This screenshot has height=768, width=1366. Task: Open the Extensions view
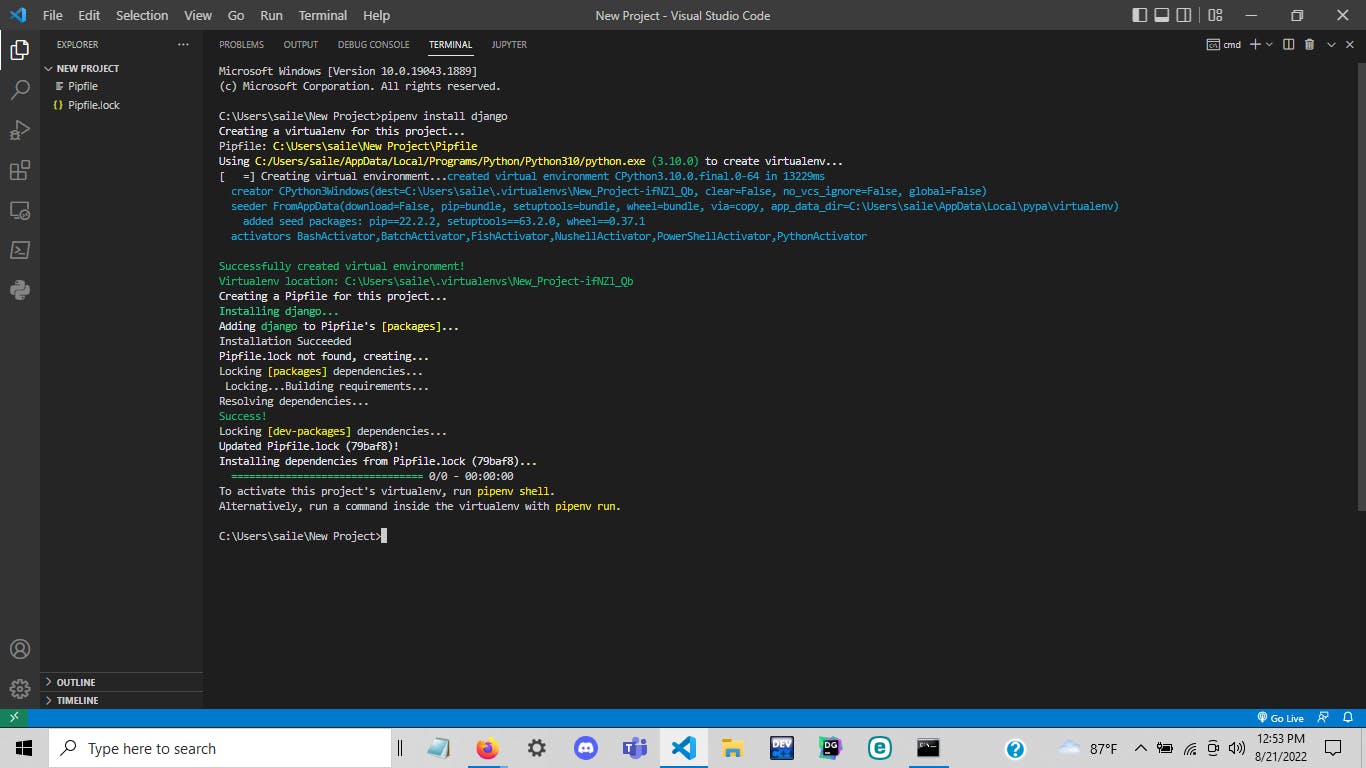tap(19, 170)
